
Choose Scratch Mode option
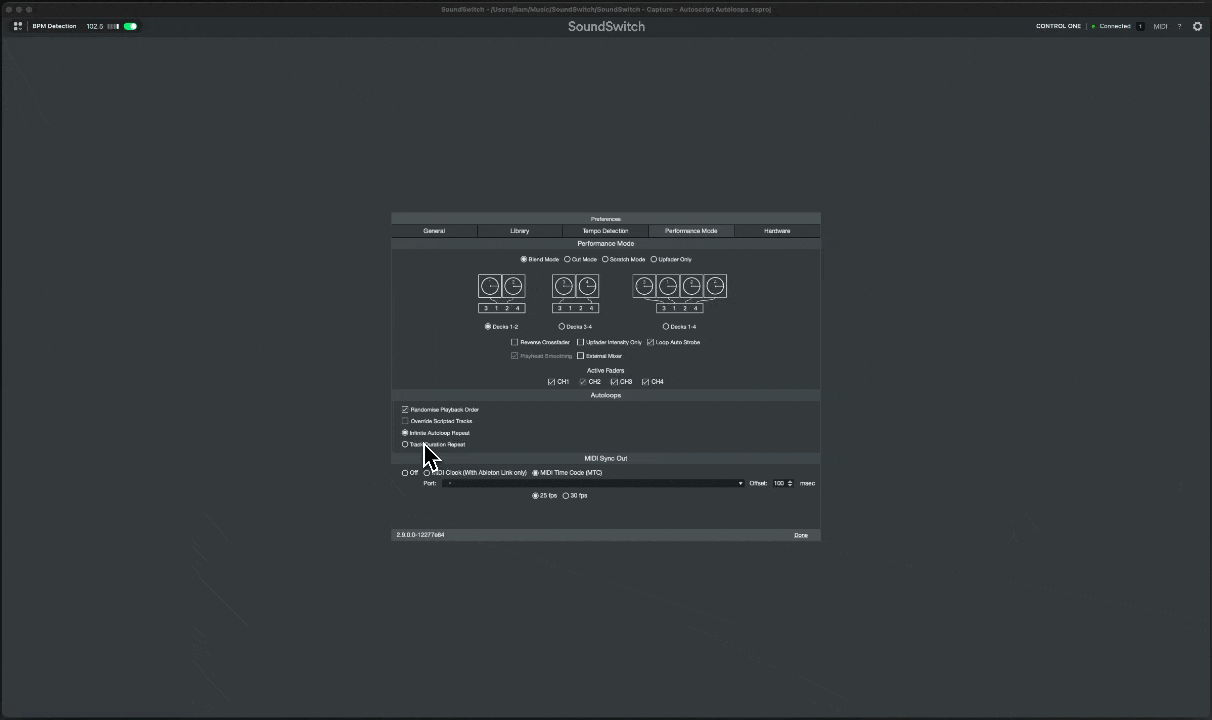[605, 259]
